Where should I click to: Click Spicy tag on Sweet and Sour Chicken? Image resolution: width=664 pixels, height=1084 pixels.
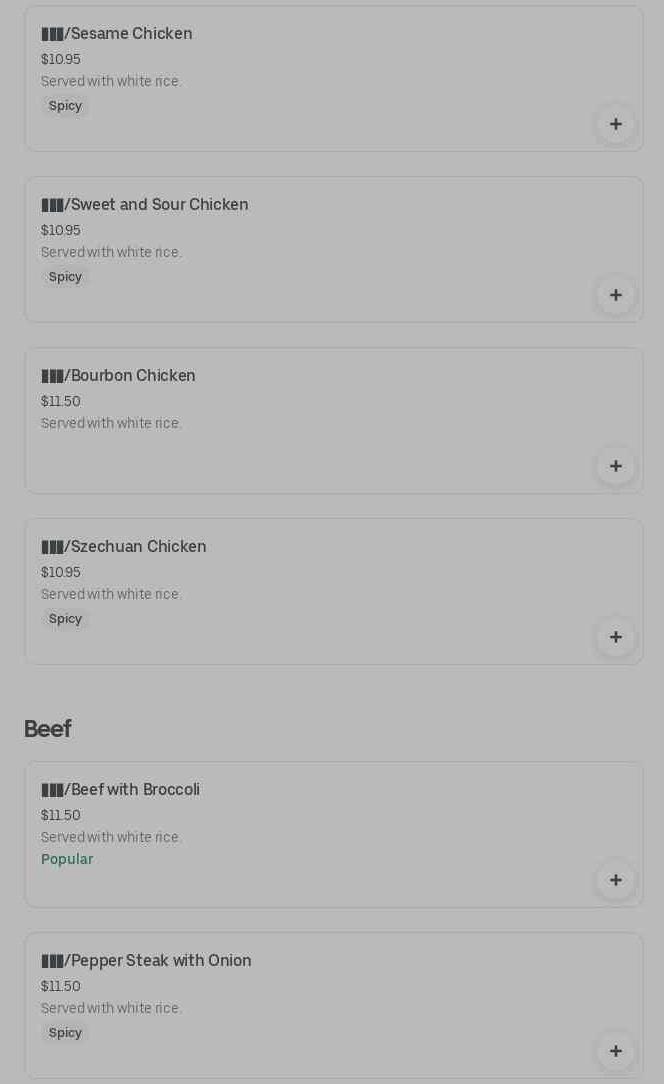pyautogui.click(x=65, y=277)
